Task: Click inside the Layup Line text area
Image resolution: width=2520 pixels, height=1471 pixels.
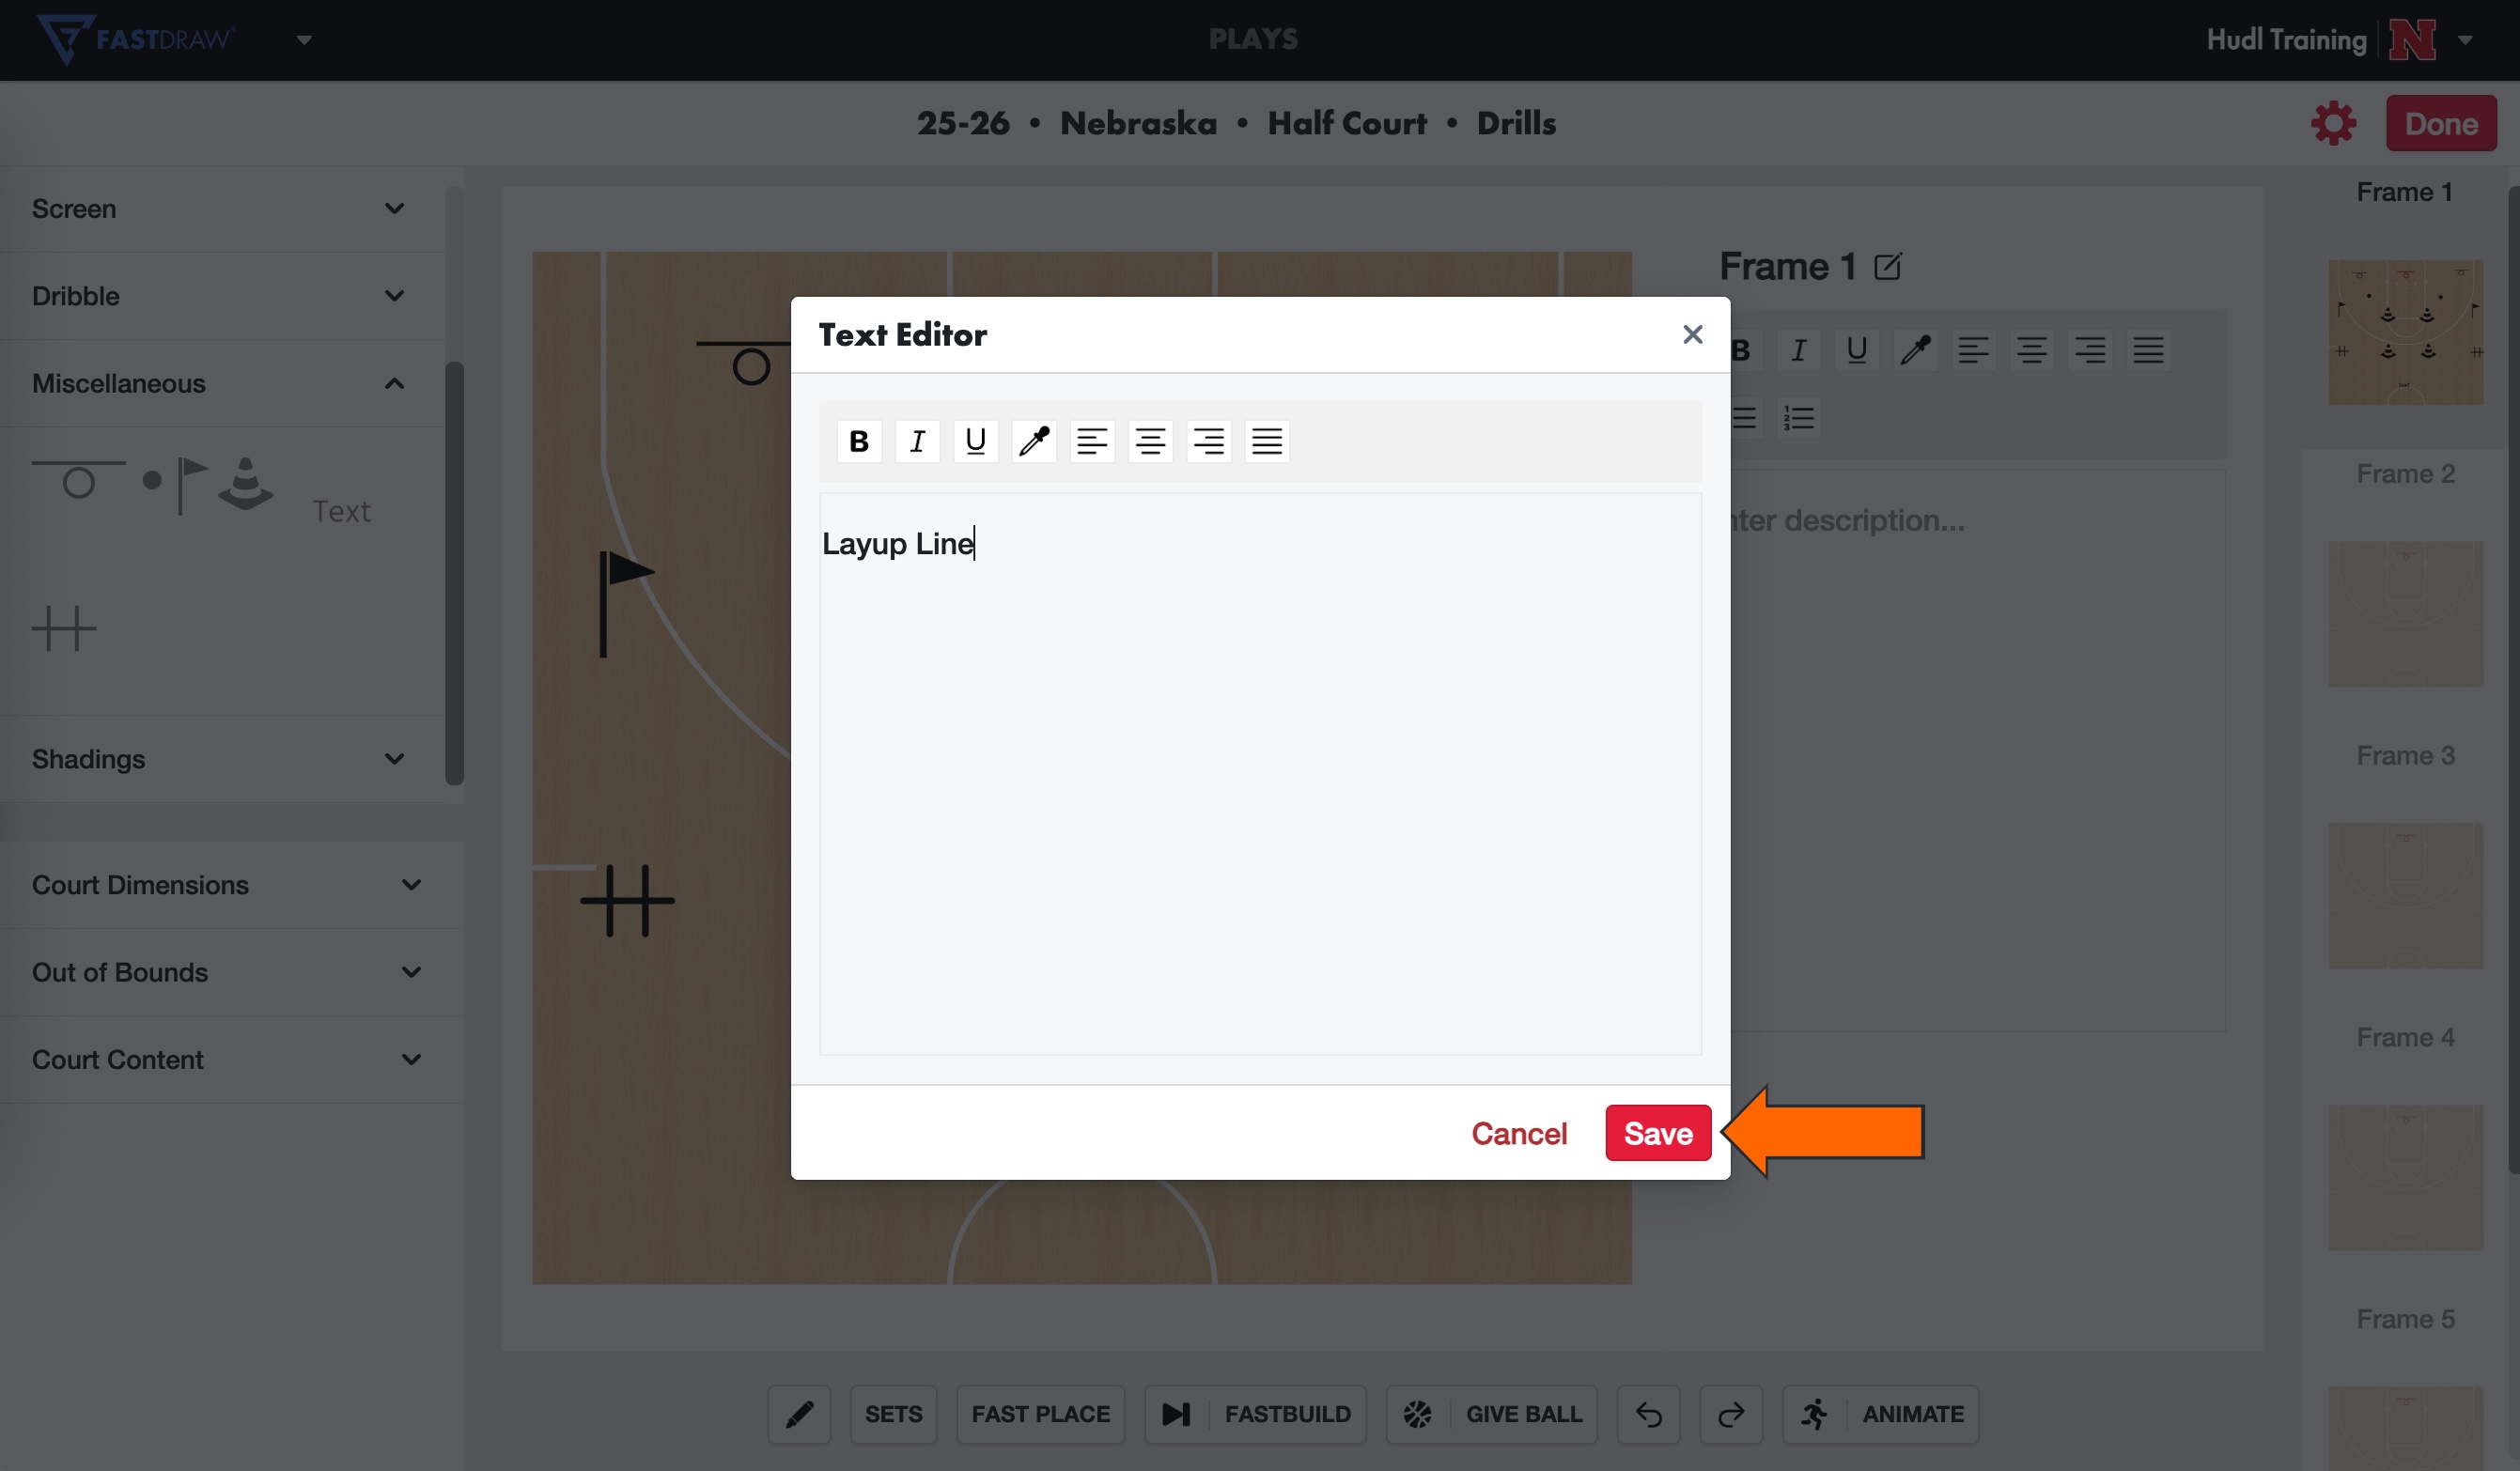Action: [x=1260, y=773]
